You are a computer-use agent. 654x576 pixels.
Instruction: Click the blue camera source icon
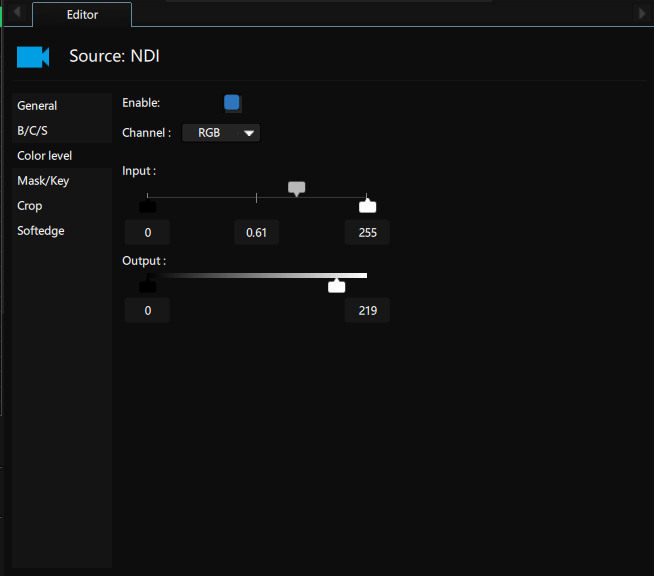coord(33,56)
